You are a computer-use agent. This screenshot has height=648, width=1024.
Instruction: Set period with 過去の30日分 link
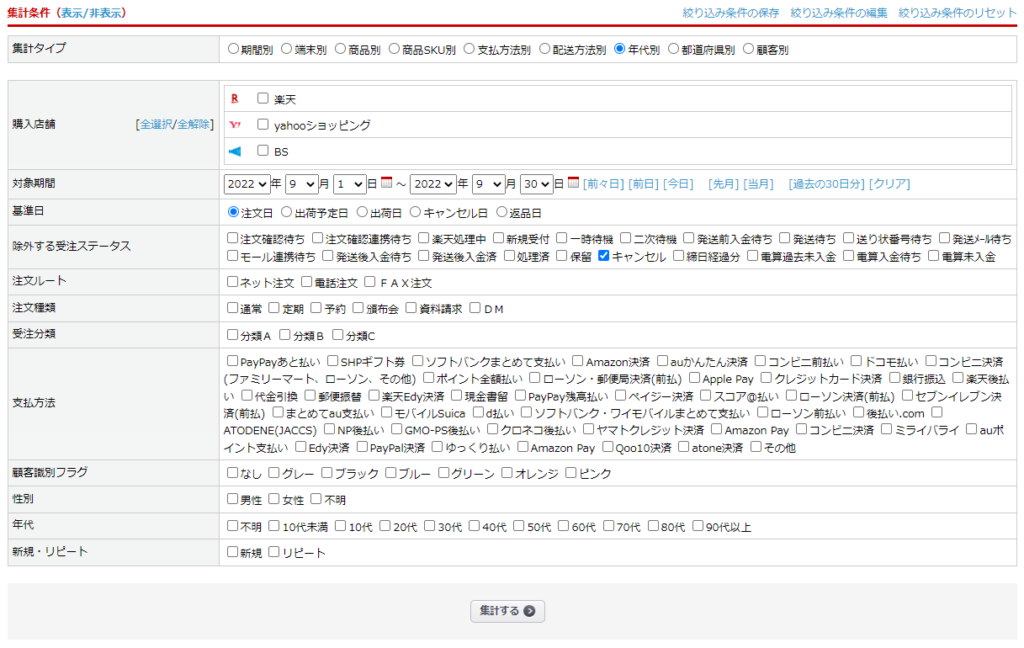pyautogui.click(x=825, y=184)
